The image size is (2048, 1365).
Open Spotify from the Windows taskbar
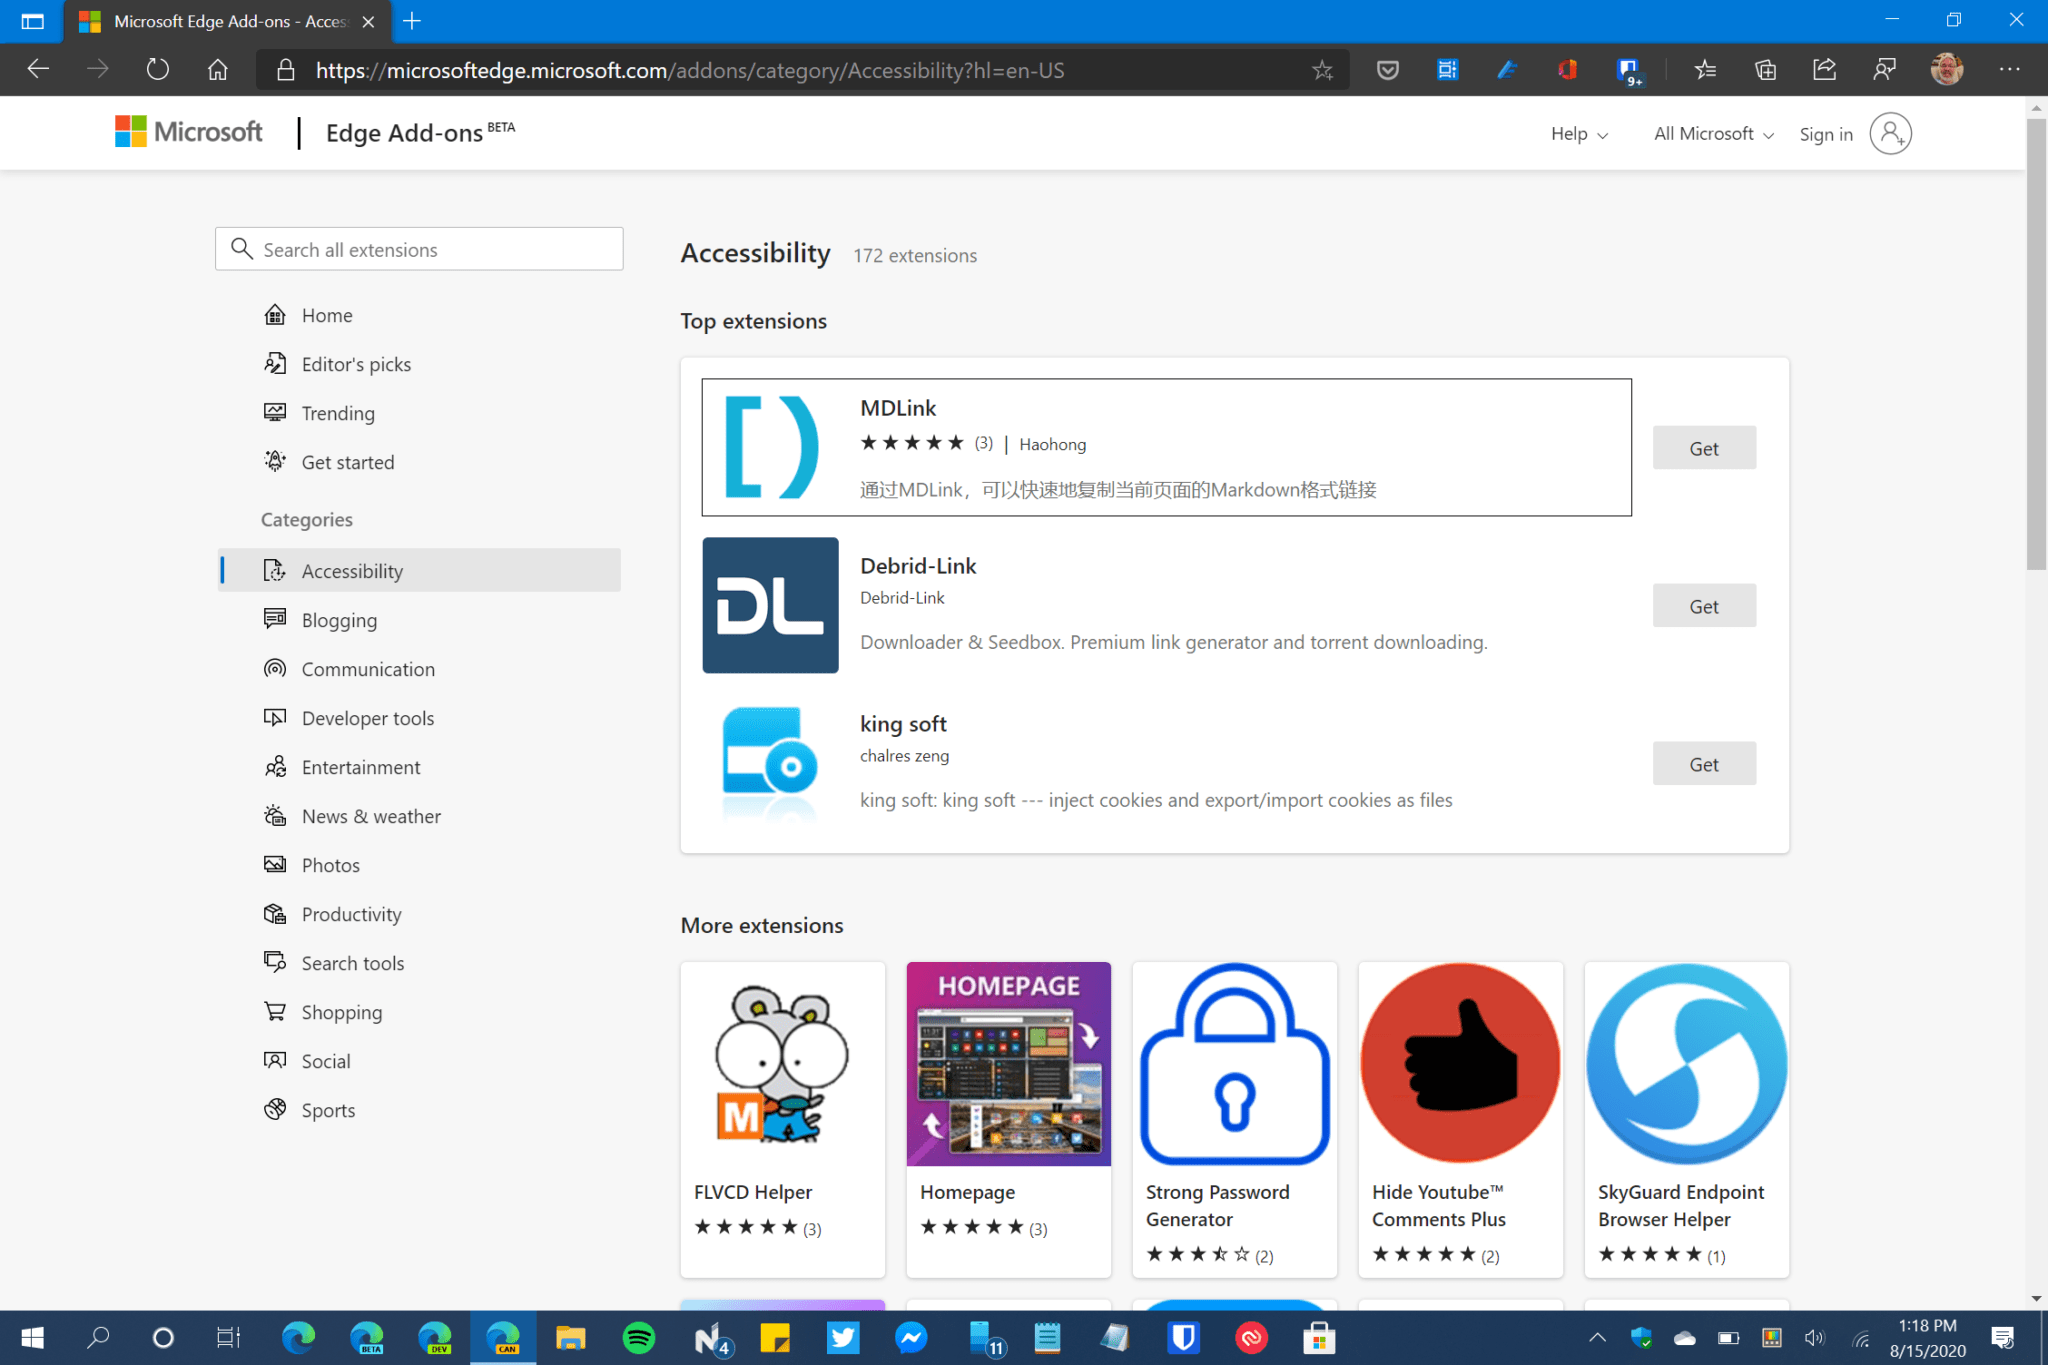[638, 1337]
